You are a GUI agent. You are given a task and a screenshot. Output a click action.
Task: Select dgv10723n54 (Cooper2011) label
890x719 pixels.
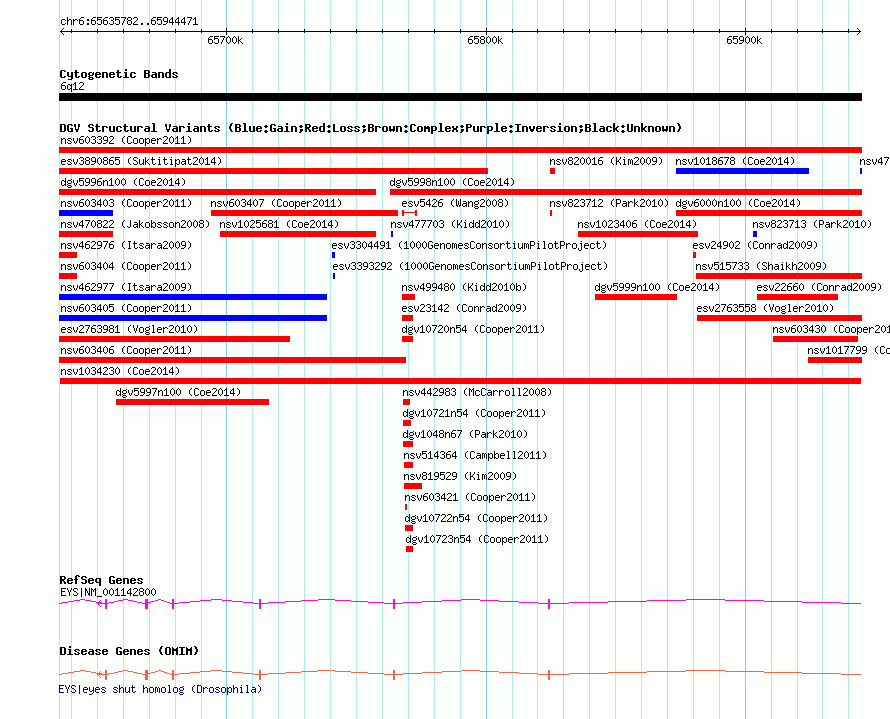pos(477,539)
